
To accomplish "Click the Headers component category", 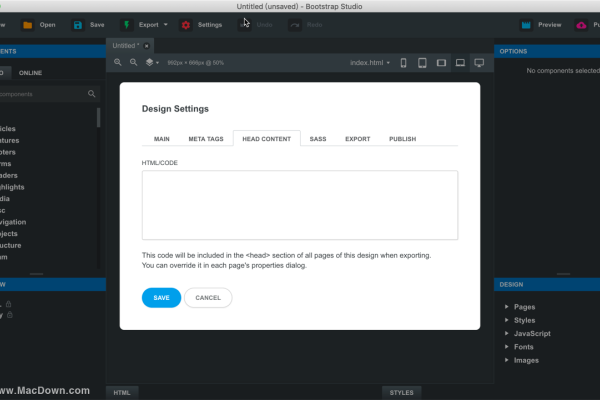I will click(9, 175).
